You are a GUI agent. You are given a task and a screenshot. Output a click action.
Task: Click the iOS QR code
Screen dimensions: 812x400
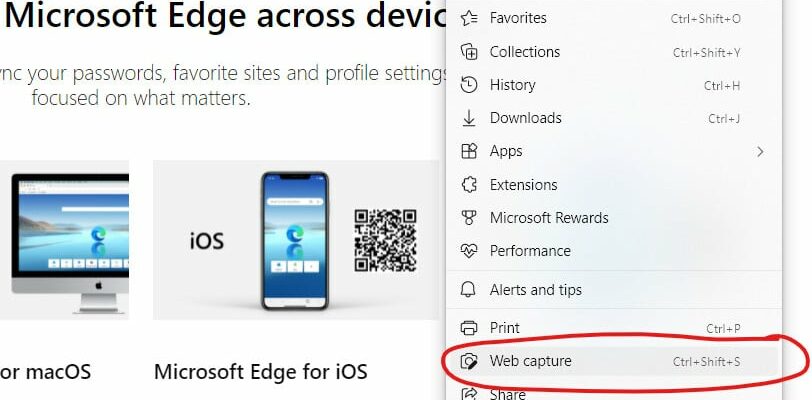coord(385,240)
